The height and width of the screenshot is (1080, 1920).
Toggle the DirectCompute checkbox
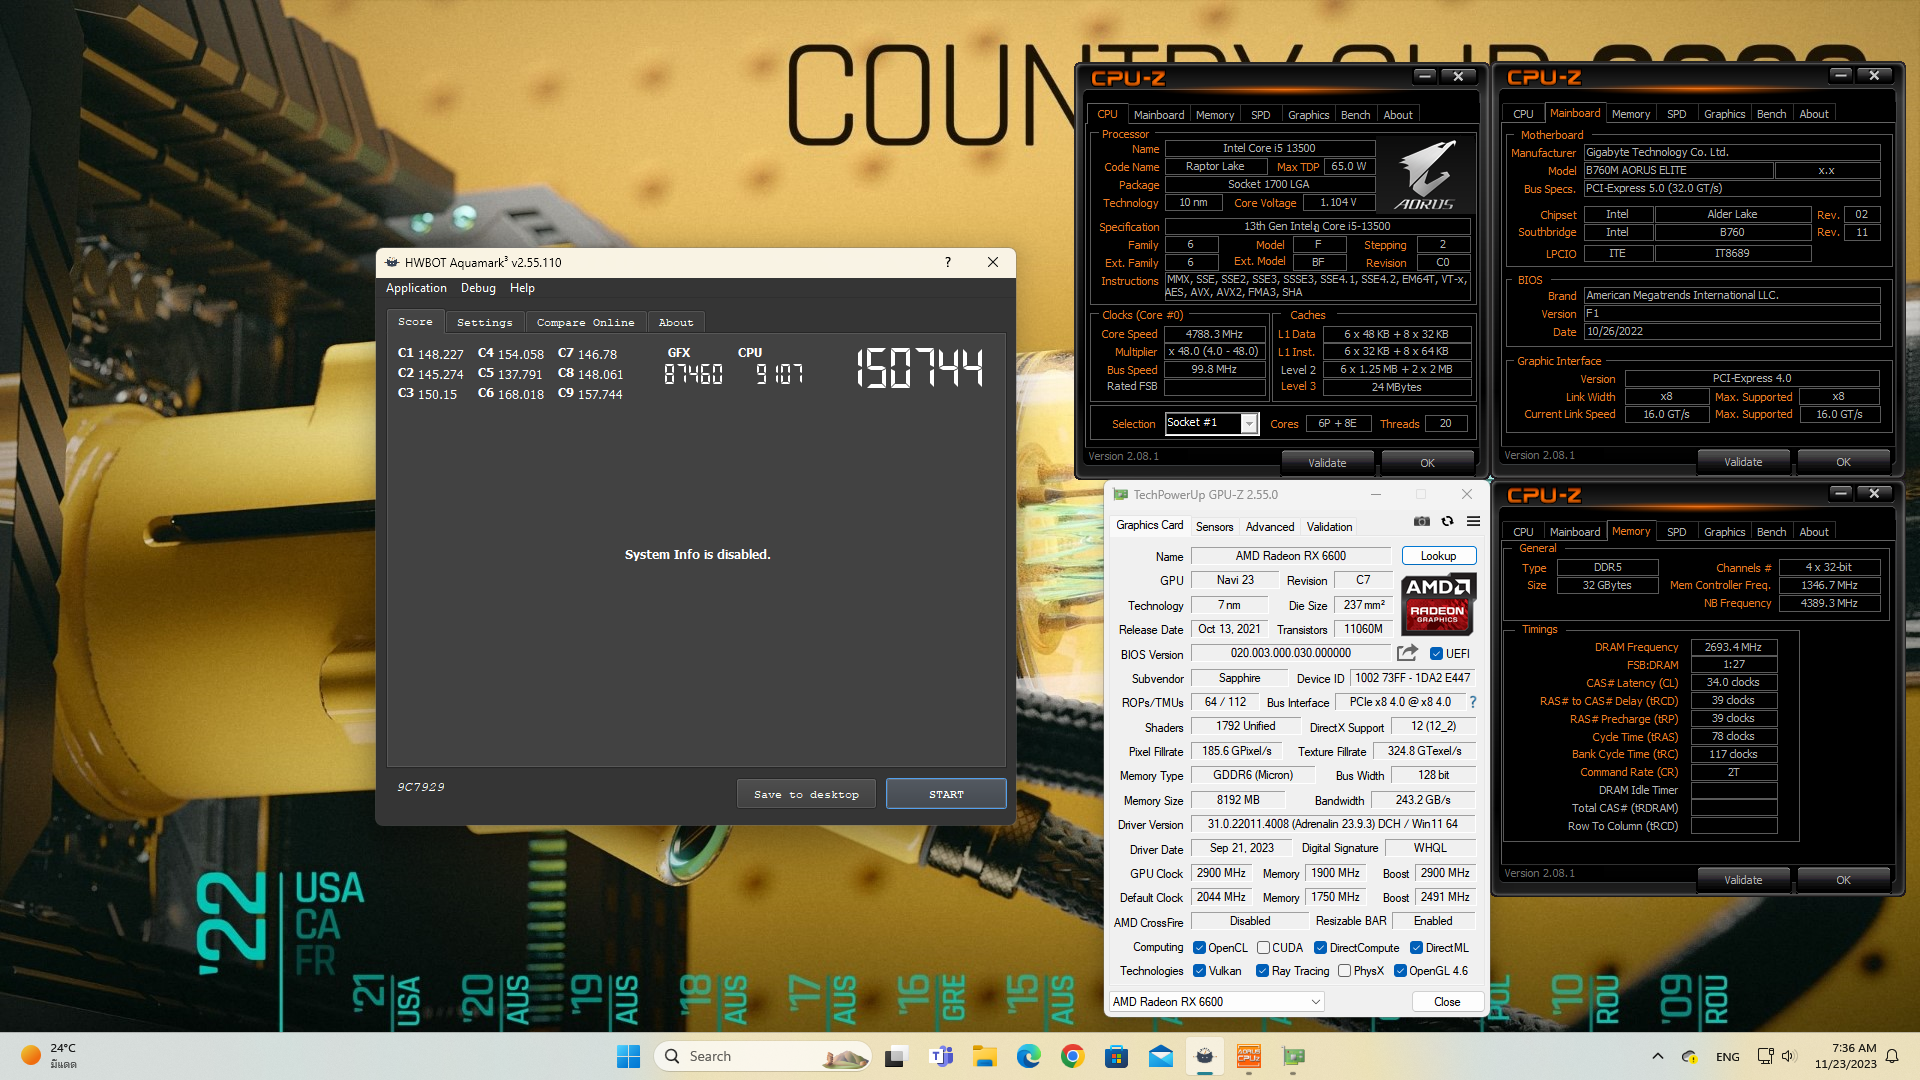click(x=1320, y=948)
